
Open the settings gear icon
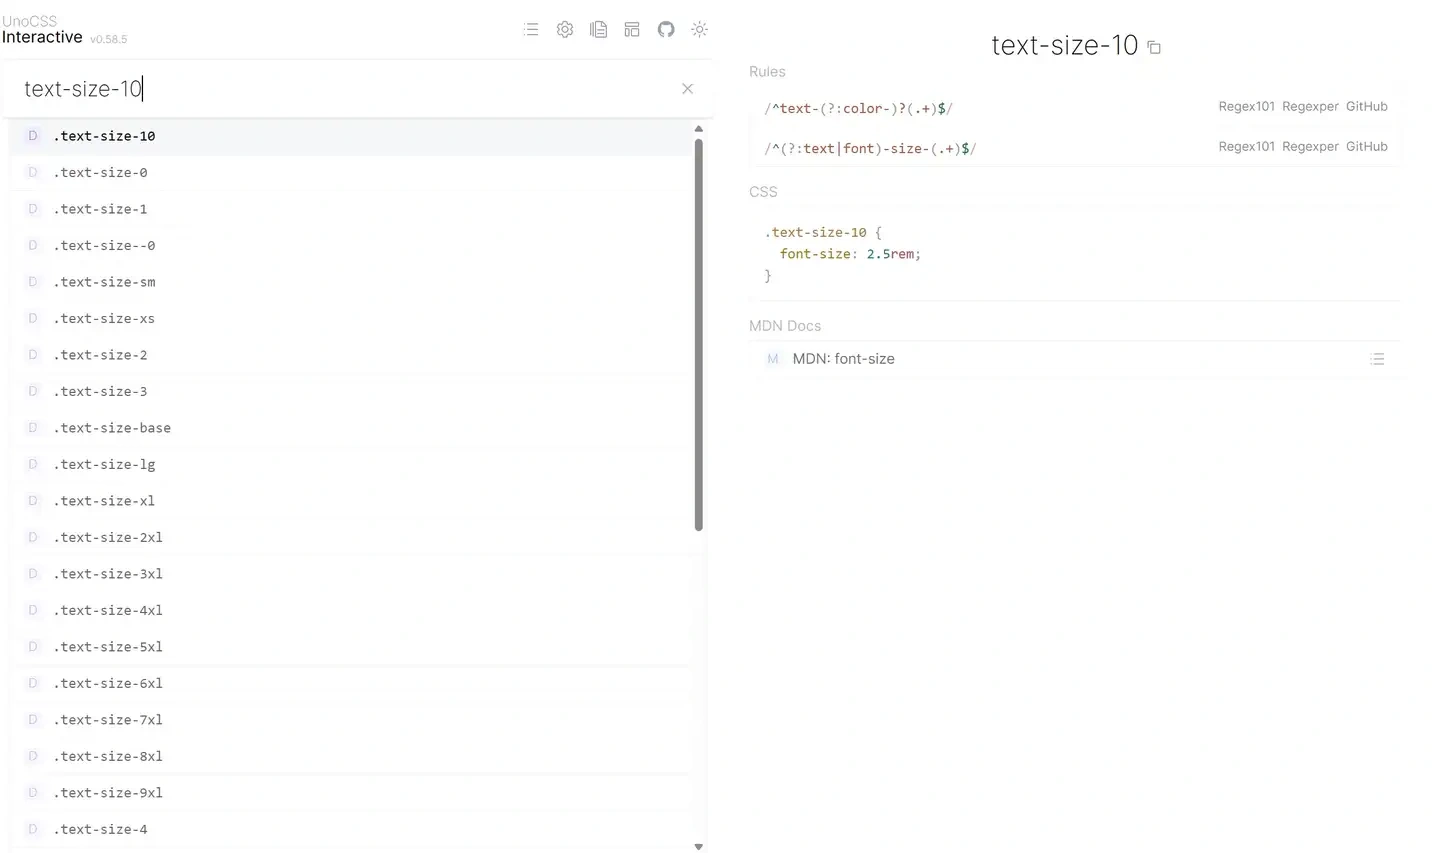pos(565,30)
